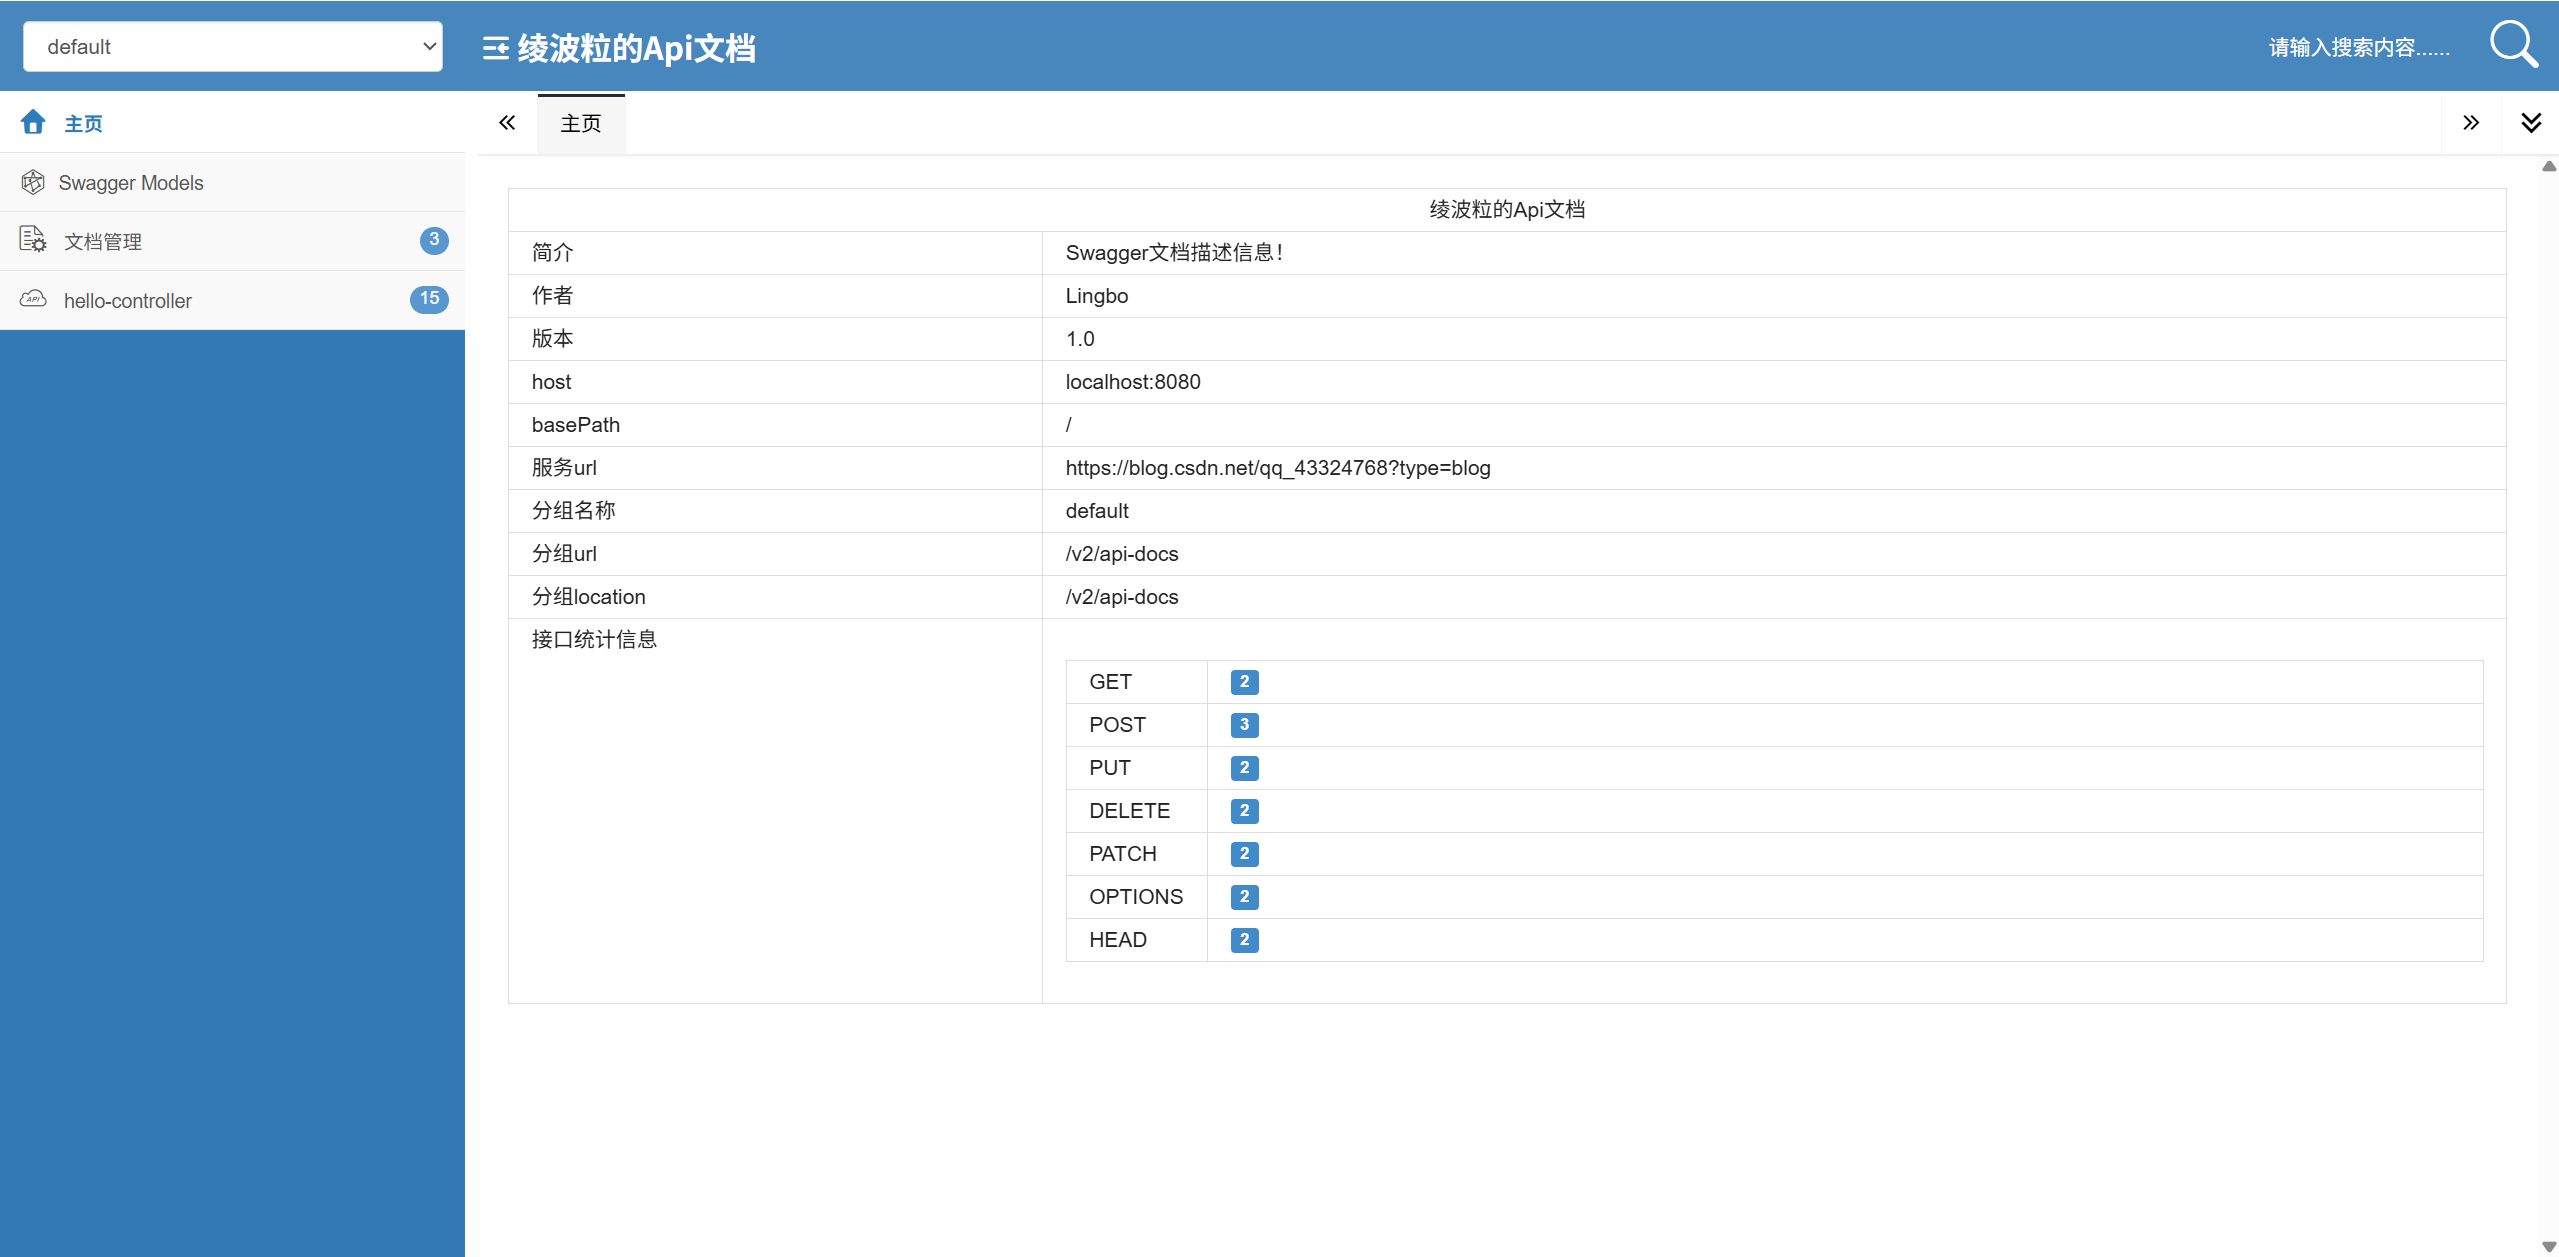
Task: Click the home icon in sidebar
Action: (x=33, y=122)
